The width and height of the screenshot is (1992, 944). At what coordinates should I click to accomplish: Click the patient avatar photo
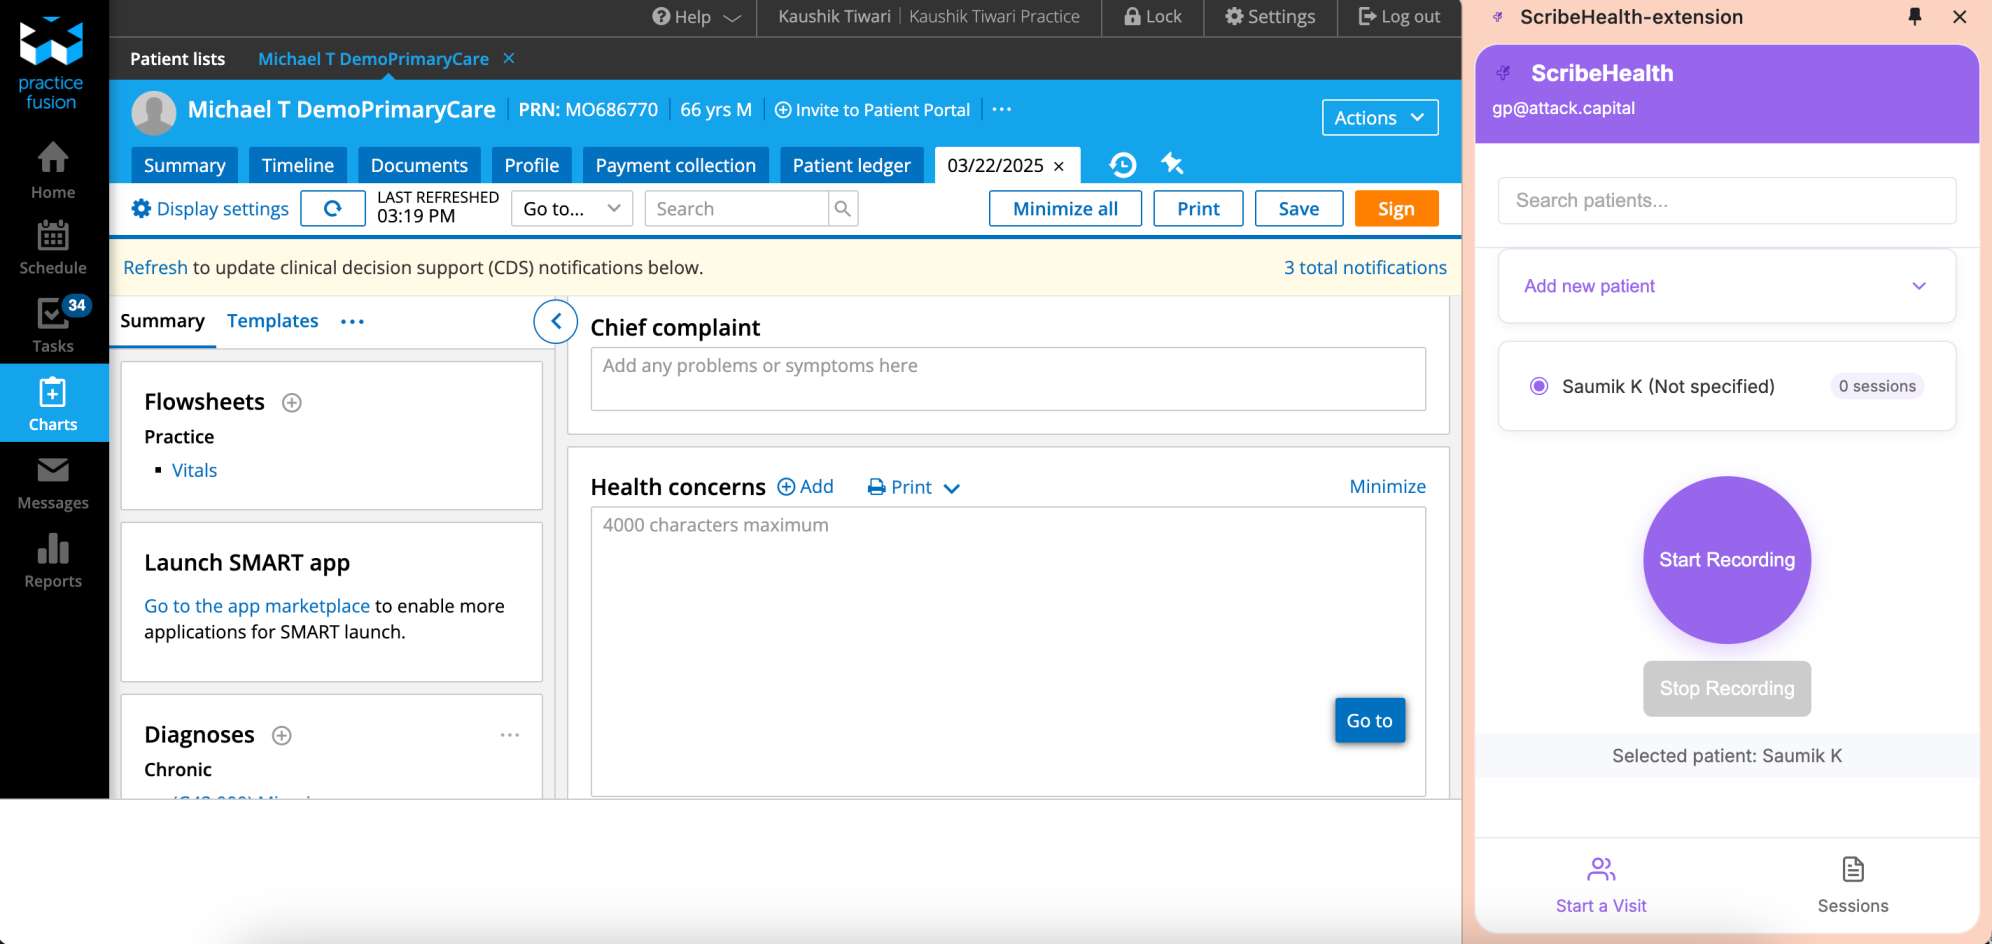coord(154,112)
